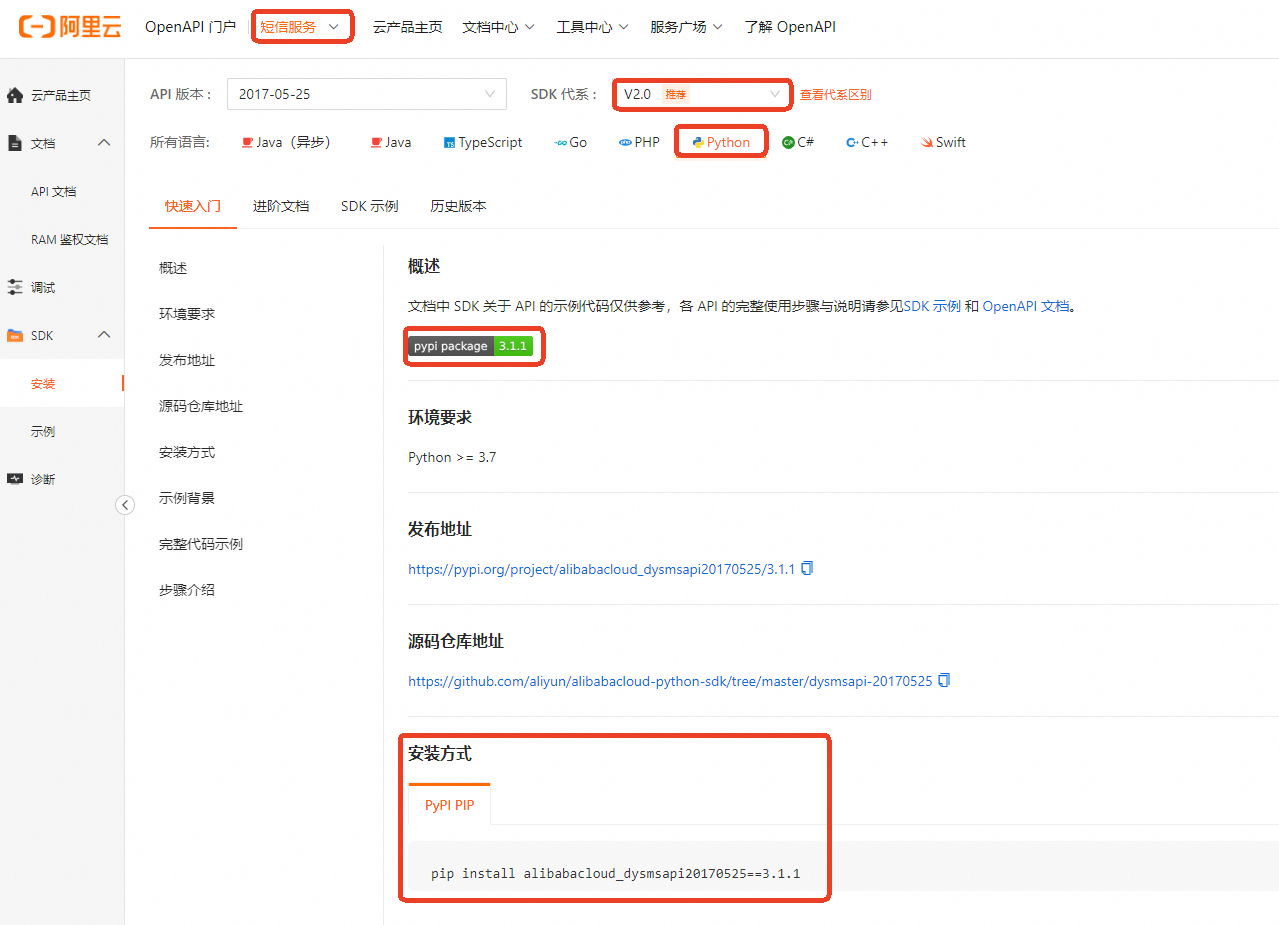Image resolution: width=1279 pixels, height=925 pixels.
Task: Switch to the PHP language option
Action: (638, 142)
